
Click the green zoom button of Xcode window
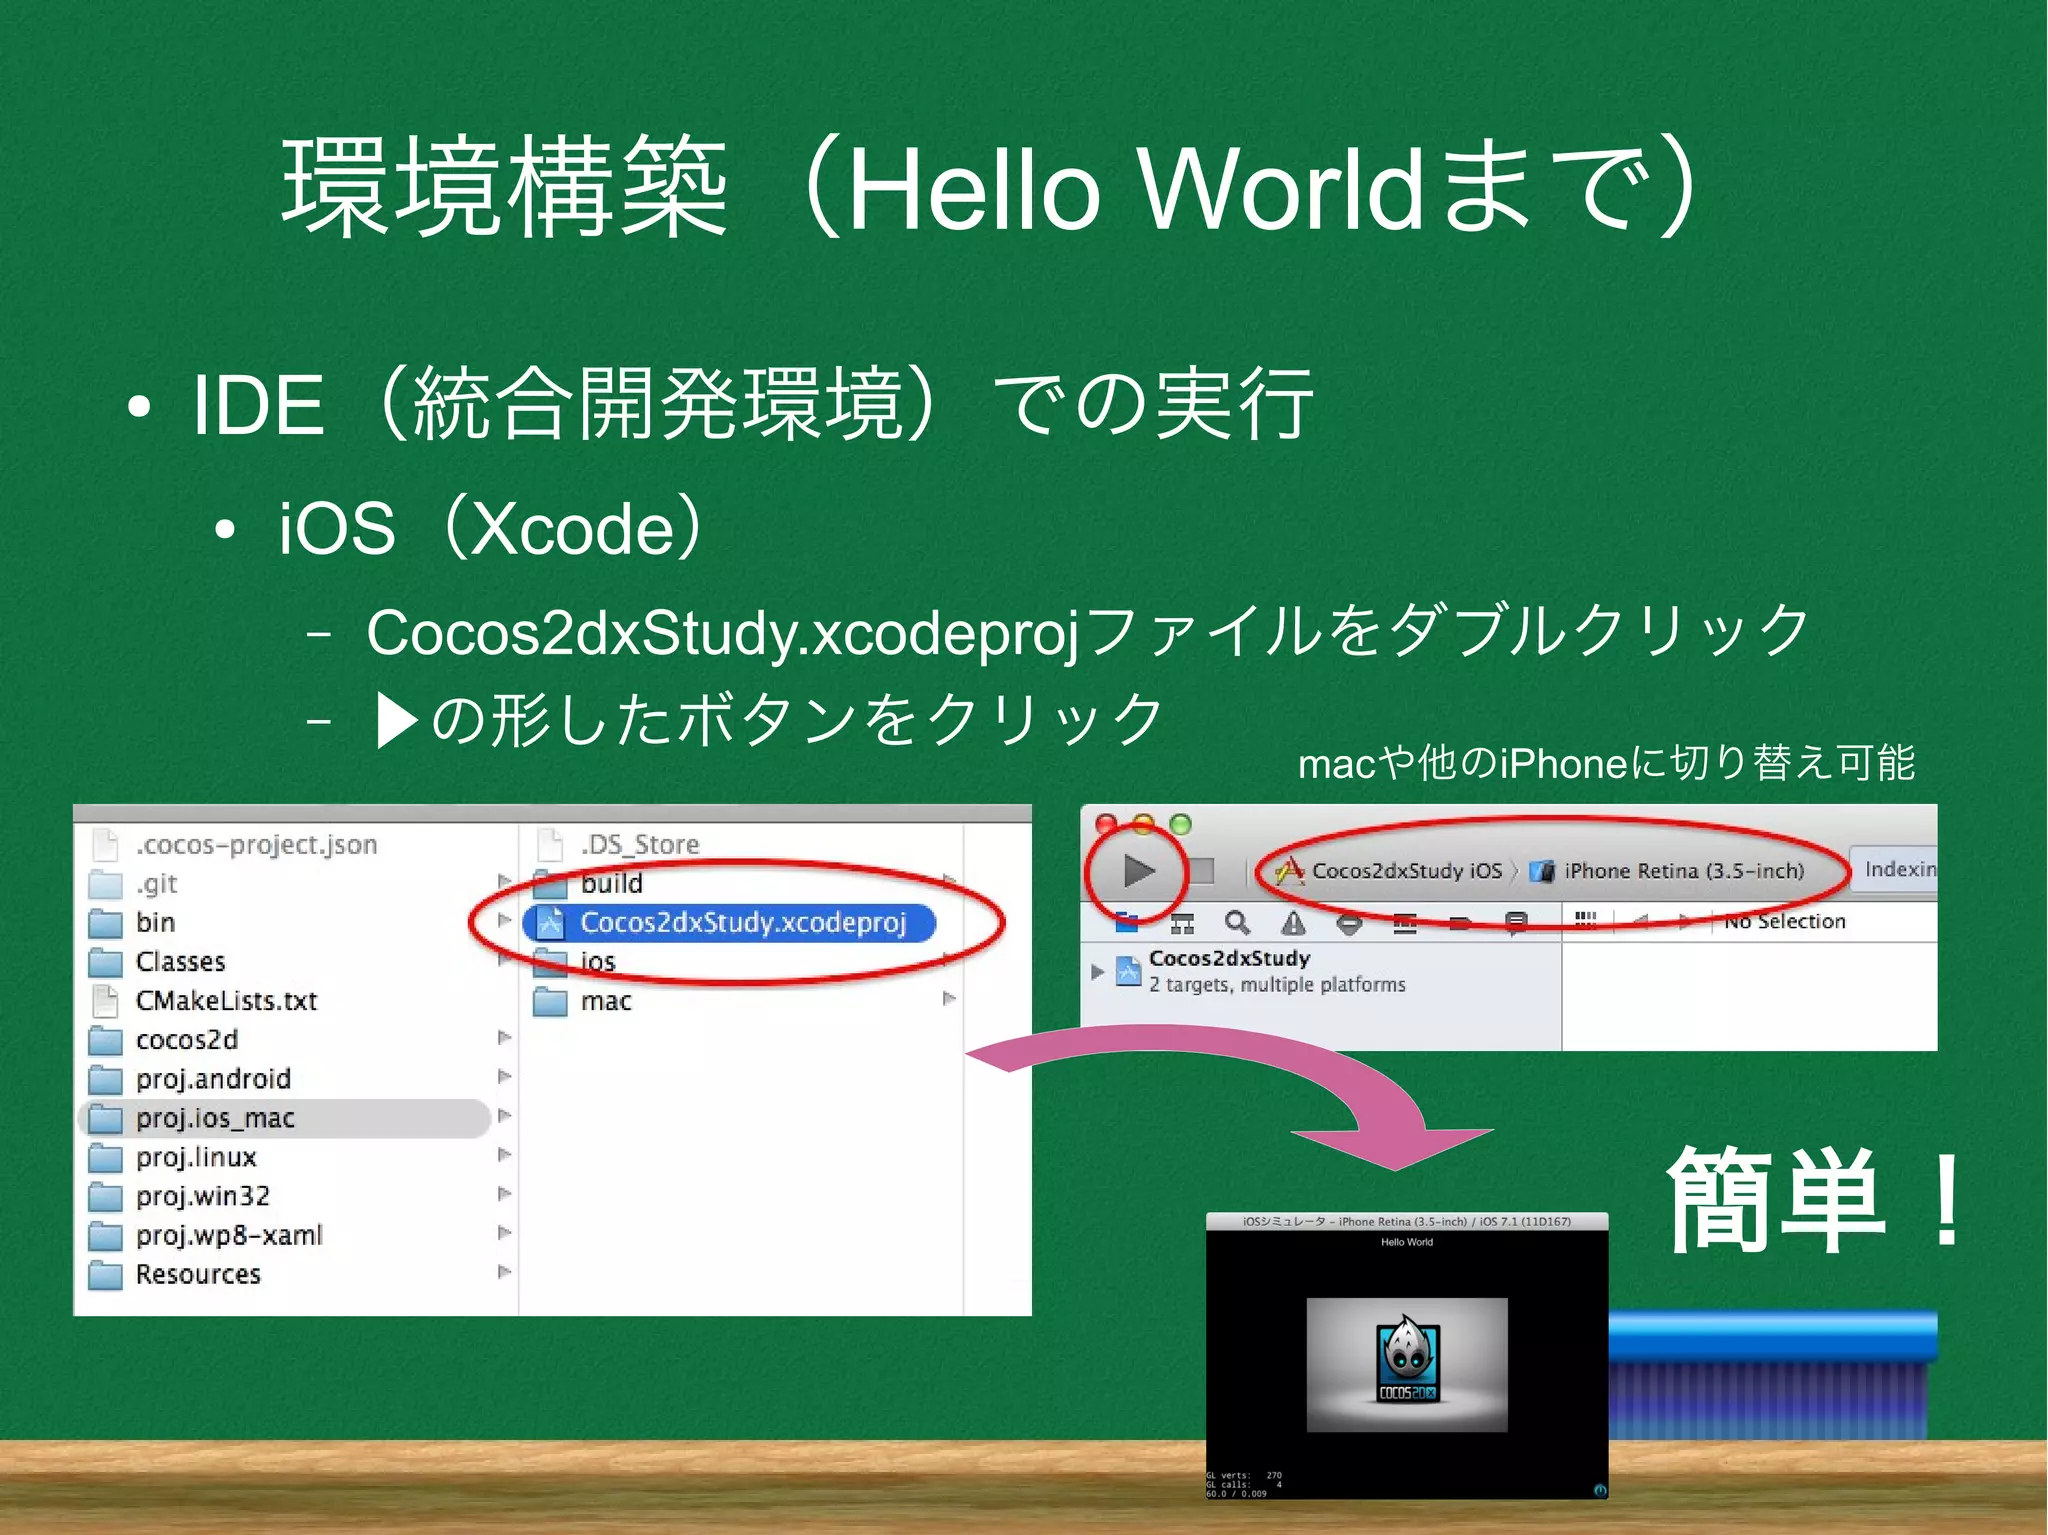(x=1180, y=824)
